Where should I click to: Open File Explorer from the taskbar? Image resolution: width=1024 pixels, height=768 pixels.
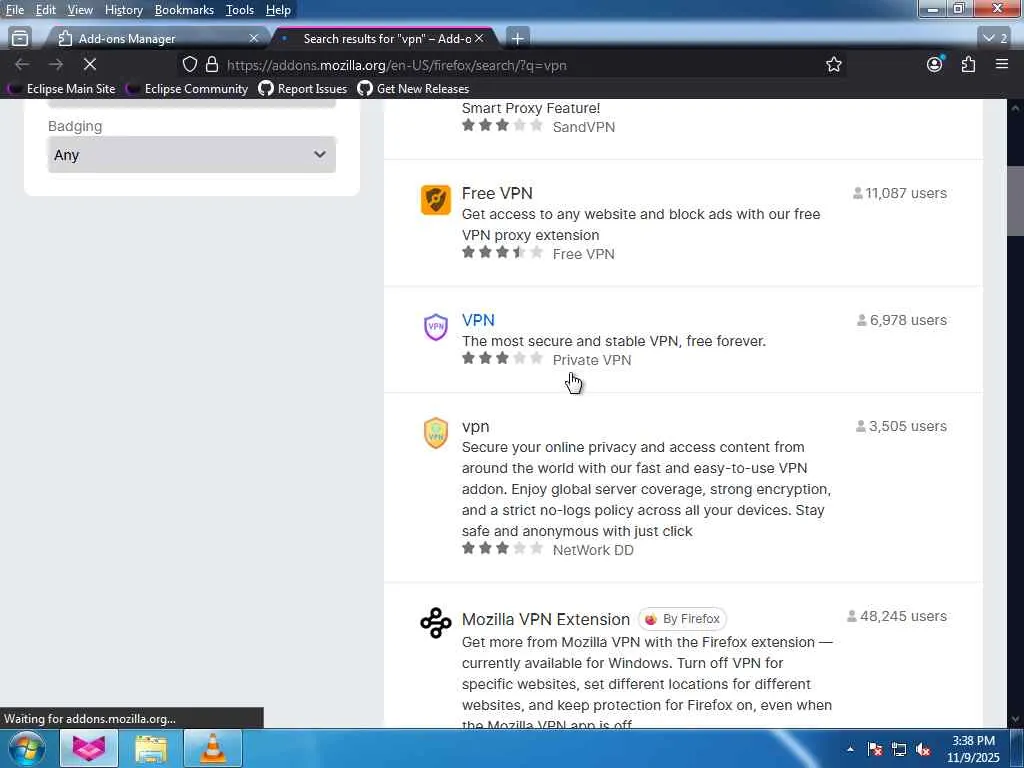[151, 748]
